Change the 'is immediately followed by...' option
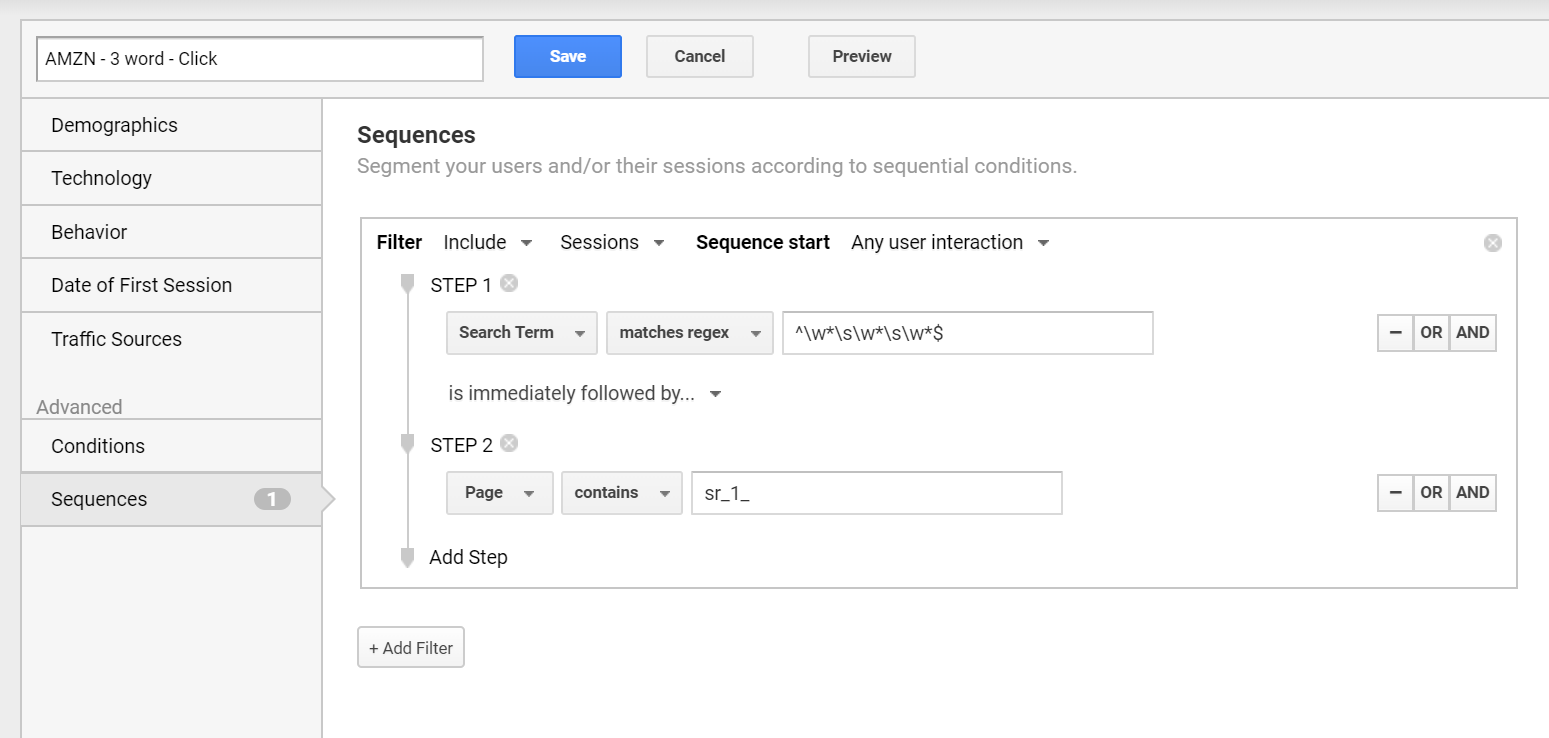 [x=585, y=394]
